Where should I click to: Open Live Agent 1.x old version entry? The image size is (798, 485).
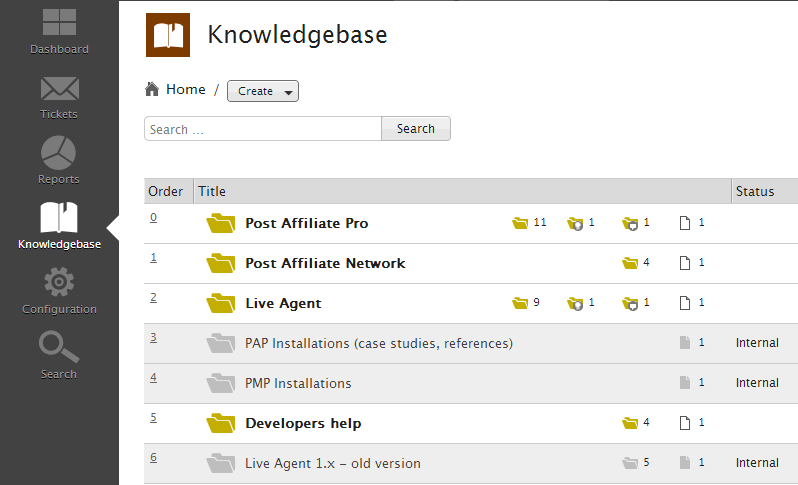pyautogui.click(x=332, y=463)
